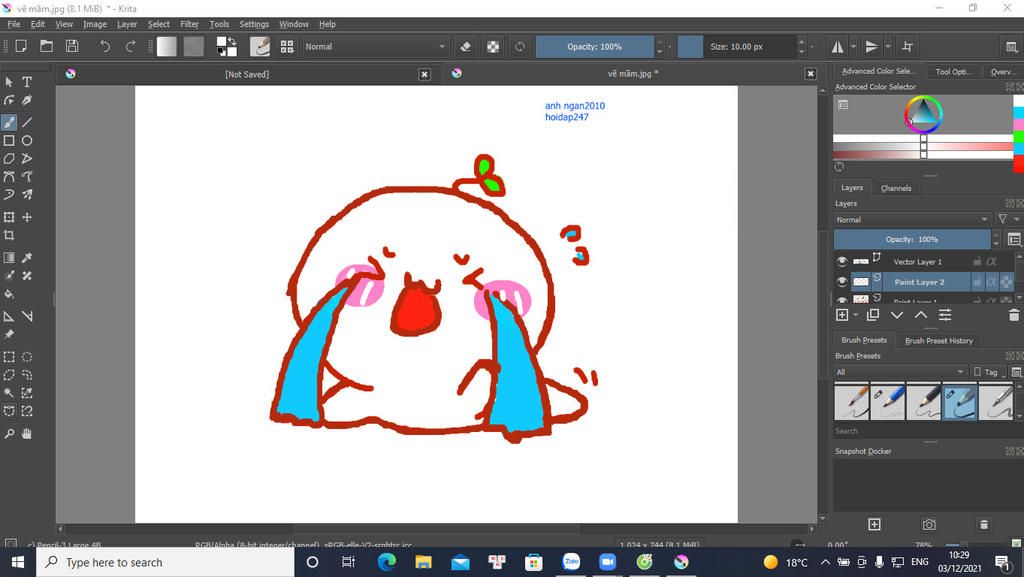Activate the Zoom magnifier tool

(x=9, y=433)
